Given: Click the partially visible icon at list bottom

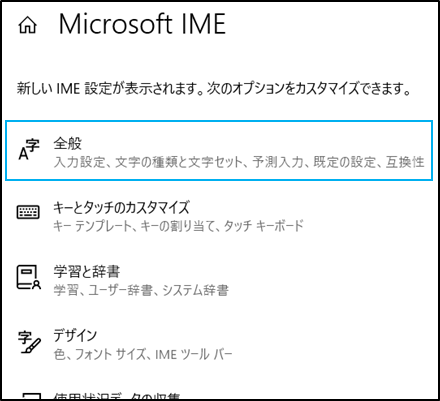Looking at the screenshot, I should (x=32, y=396).
